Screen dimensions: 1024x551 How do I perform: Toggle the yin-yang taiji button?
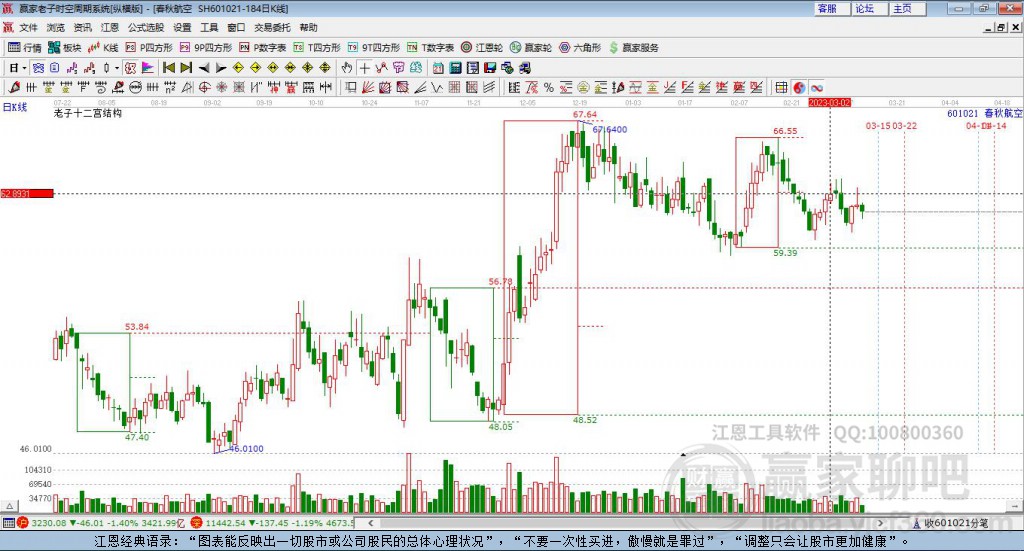coord(799,87)
